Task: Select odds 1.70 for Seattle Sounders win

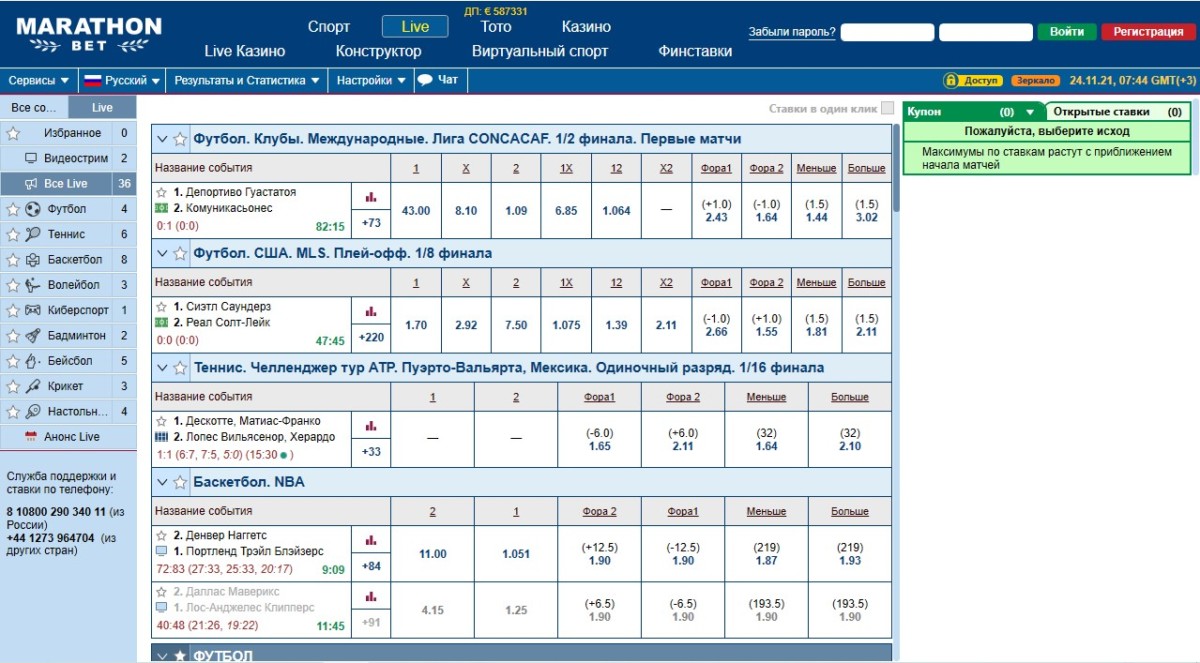Action: point(416,325)
